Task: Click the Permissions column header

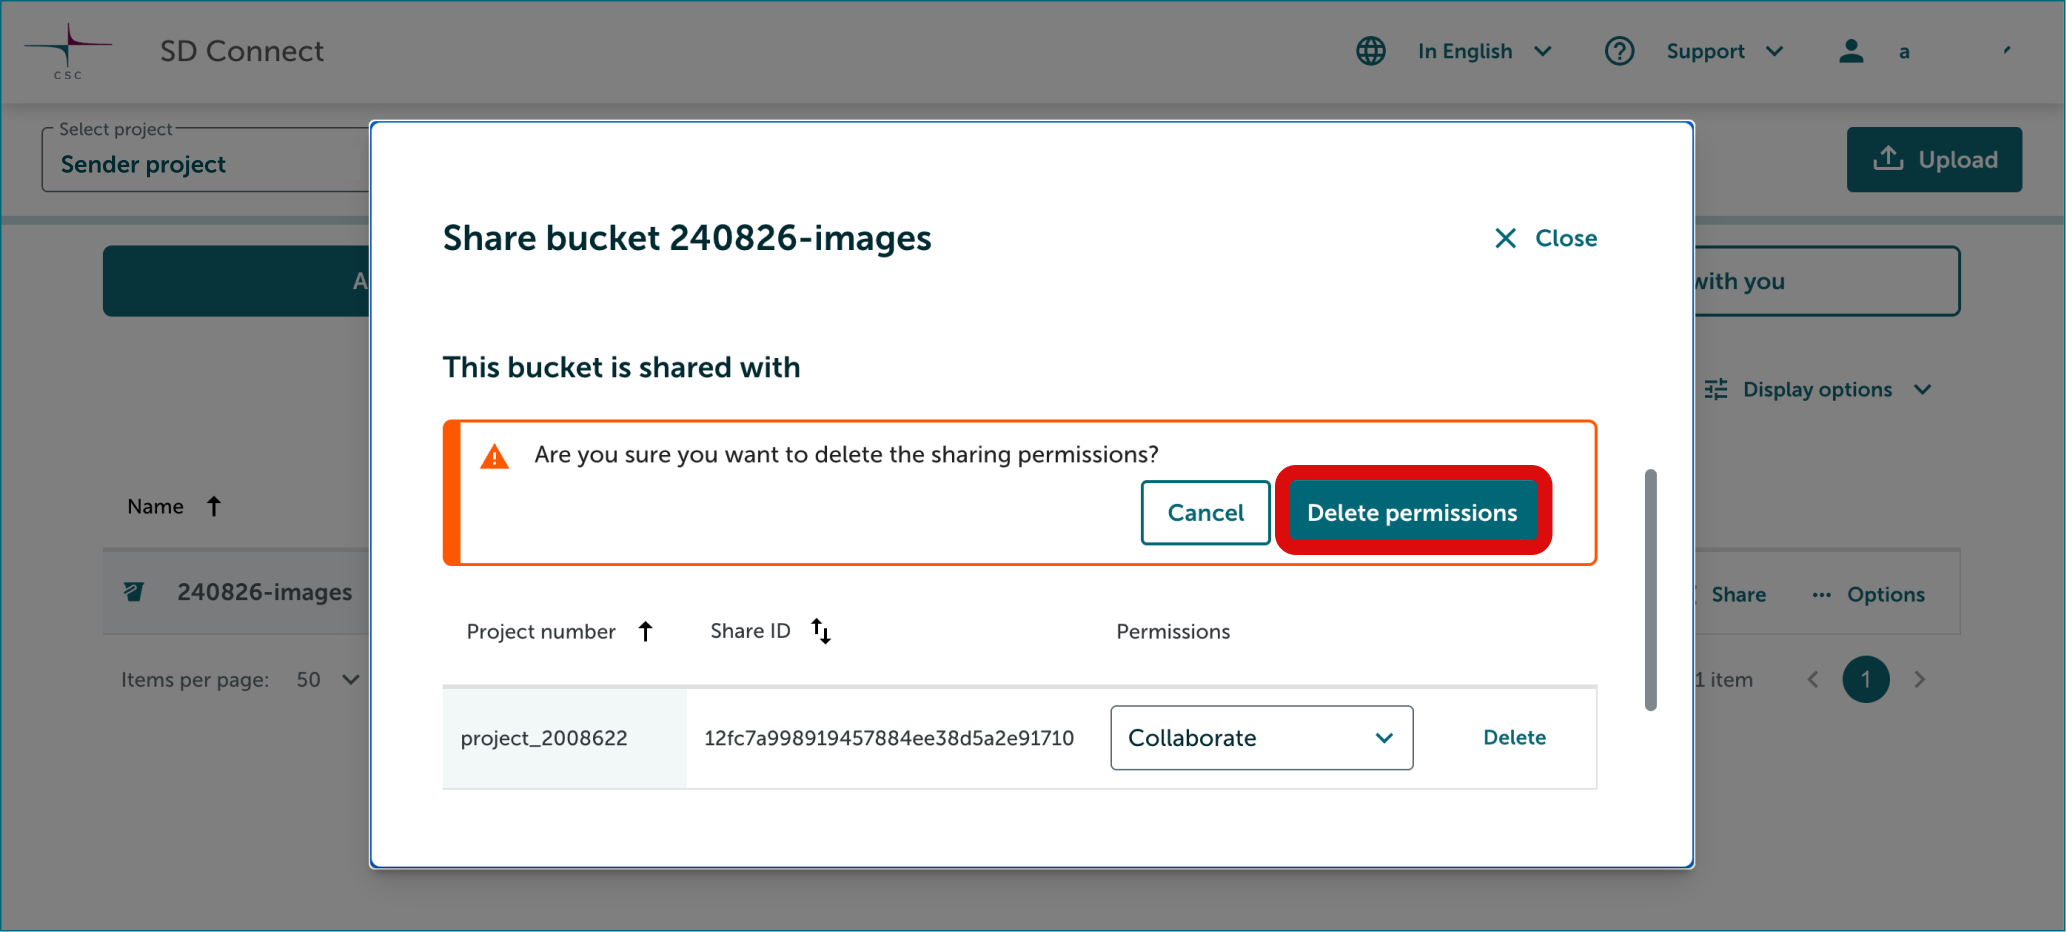Action: (1173, 631)
